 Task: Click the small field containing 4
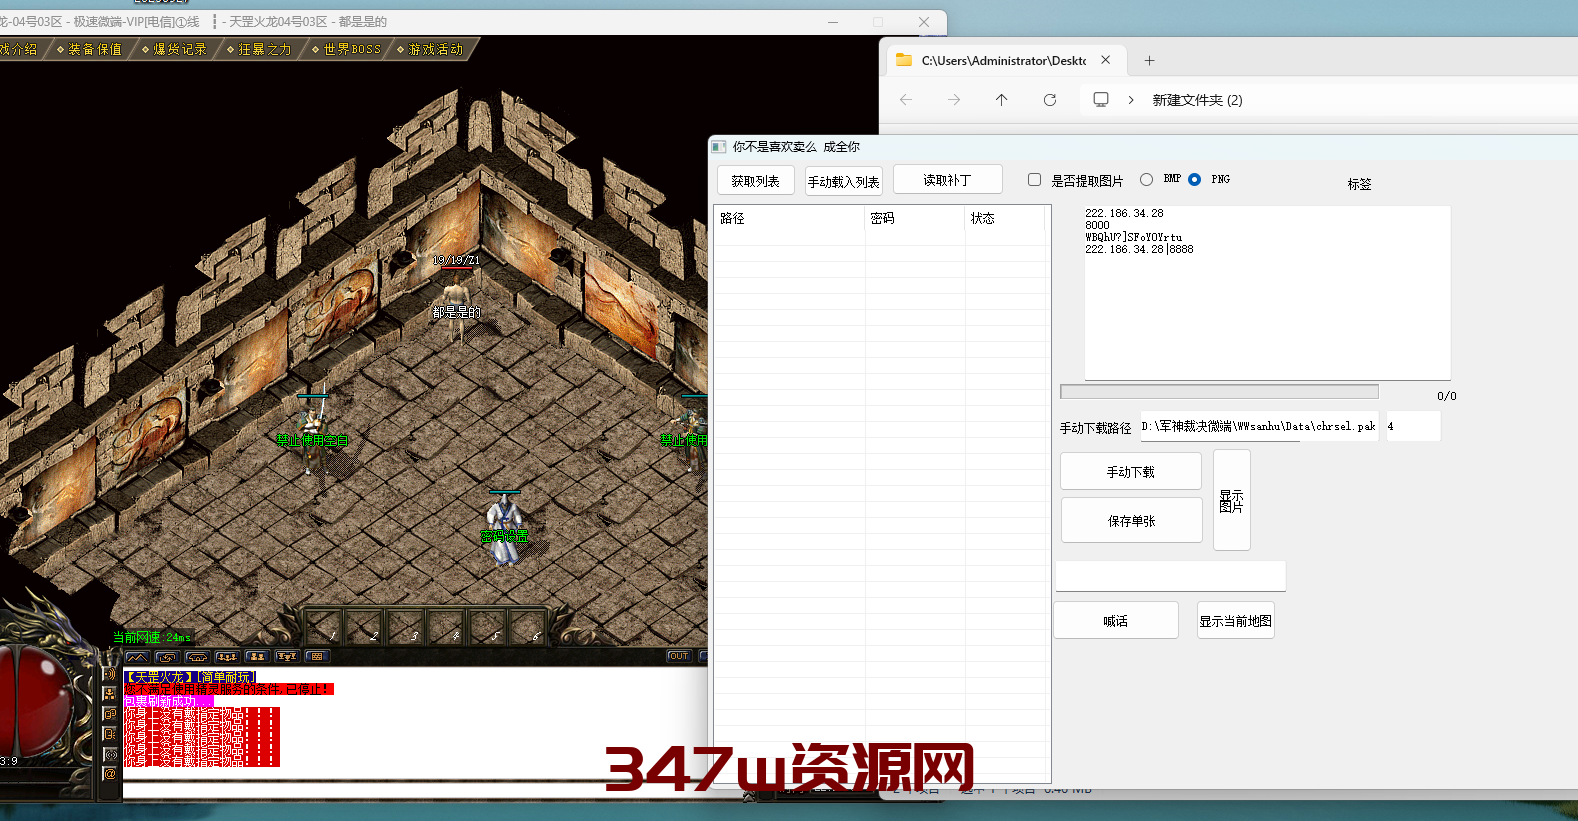(x=1413, y=426)
